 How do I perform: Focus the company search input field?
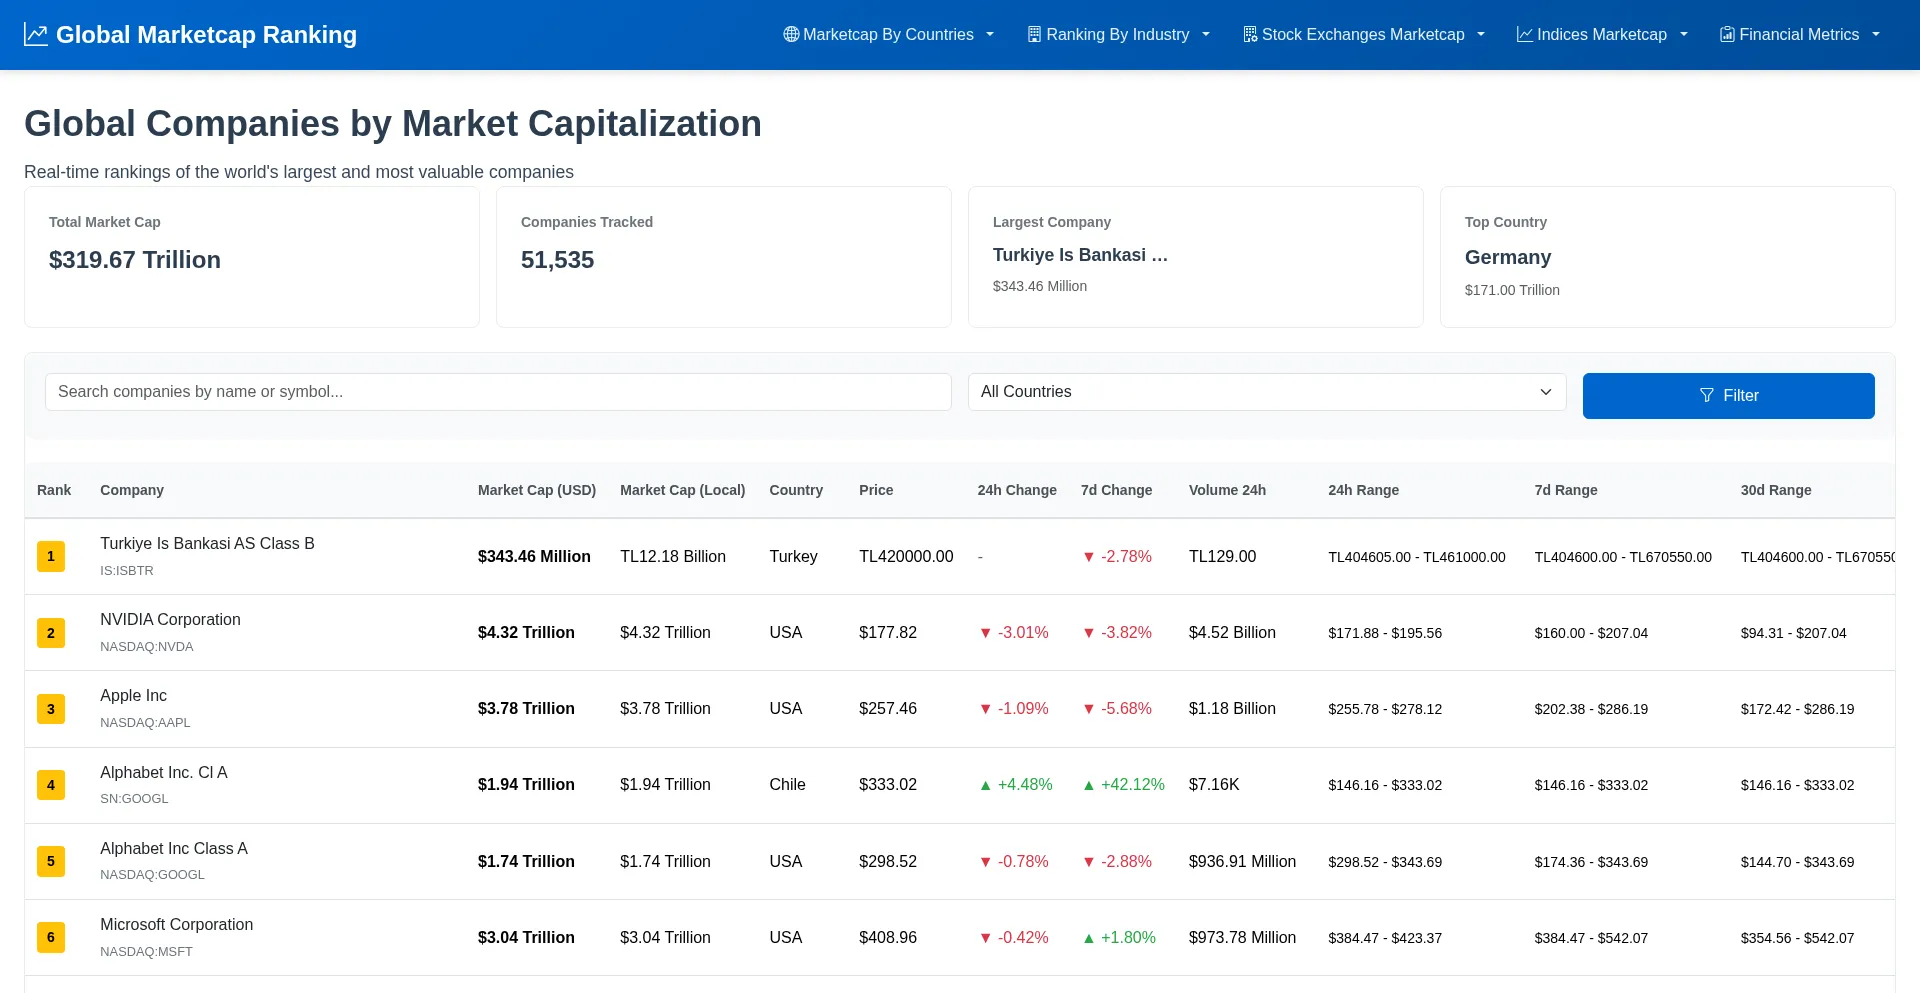coord(498,392)
